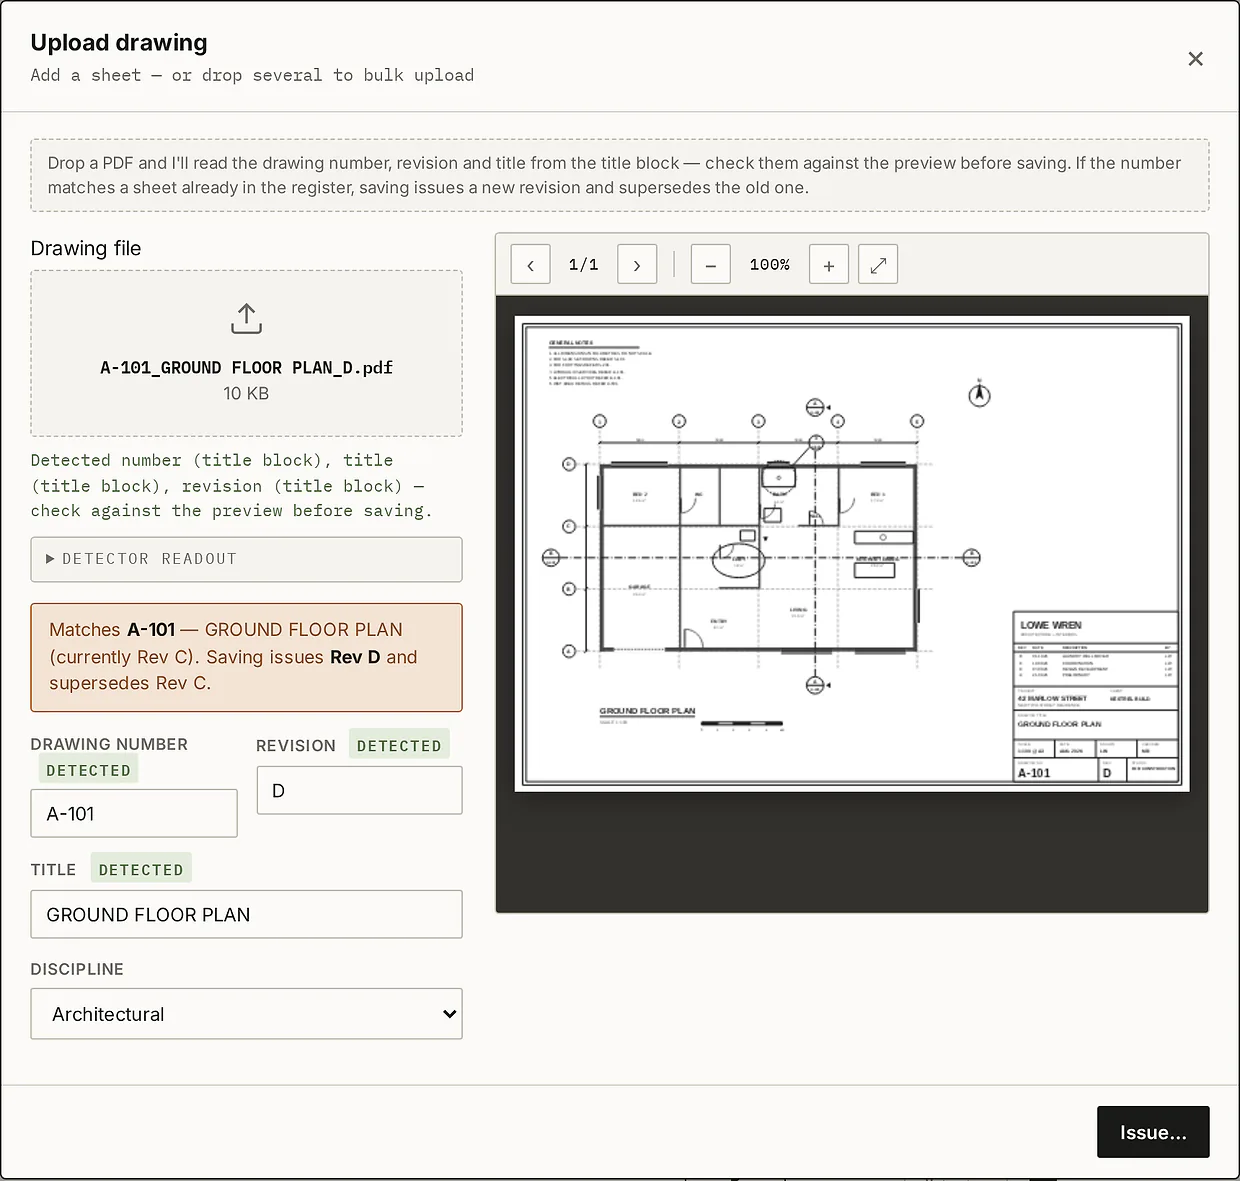Click the upload arrow icon

tap(246, 319)
